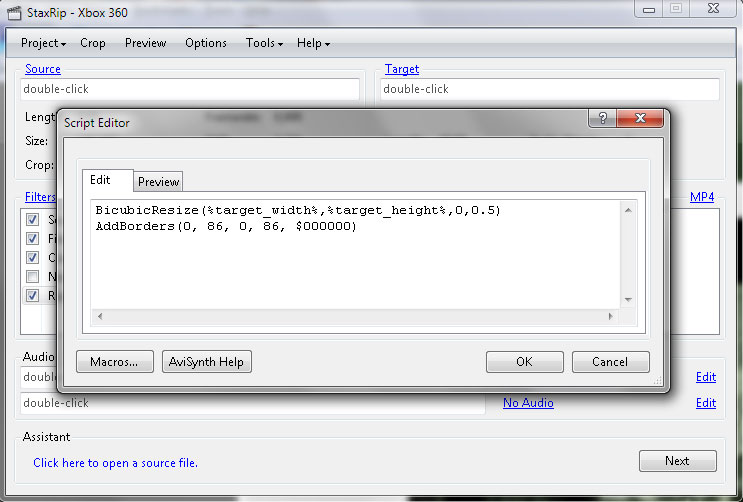Viewport: 743px width, 502px height.
Task: Switch to the Edit tab in Script Editor
Action: (107, 180)
